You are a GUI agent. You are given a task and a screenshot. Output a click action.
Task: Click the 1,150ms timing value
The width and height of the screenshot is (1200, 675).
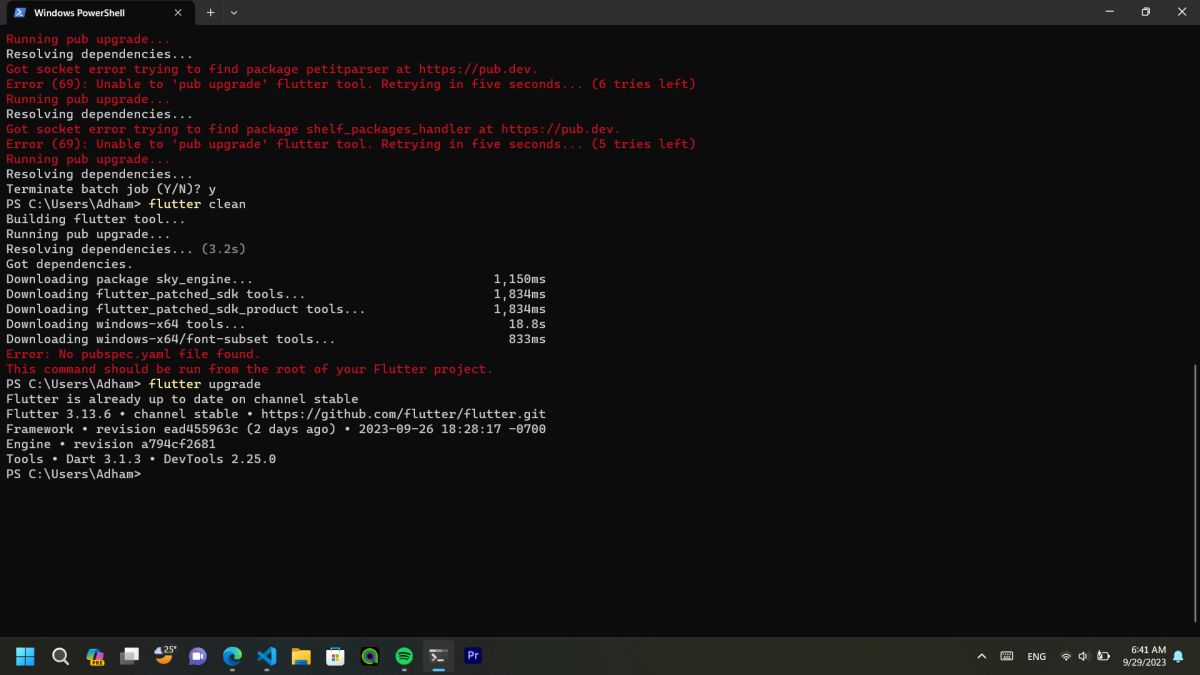[x=520, y=279]
